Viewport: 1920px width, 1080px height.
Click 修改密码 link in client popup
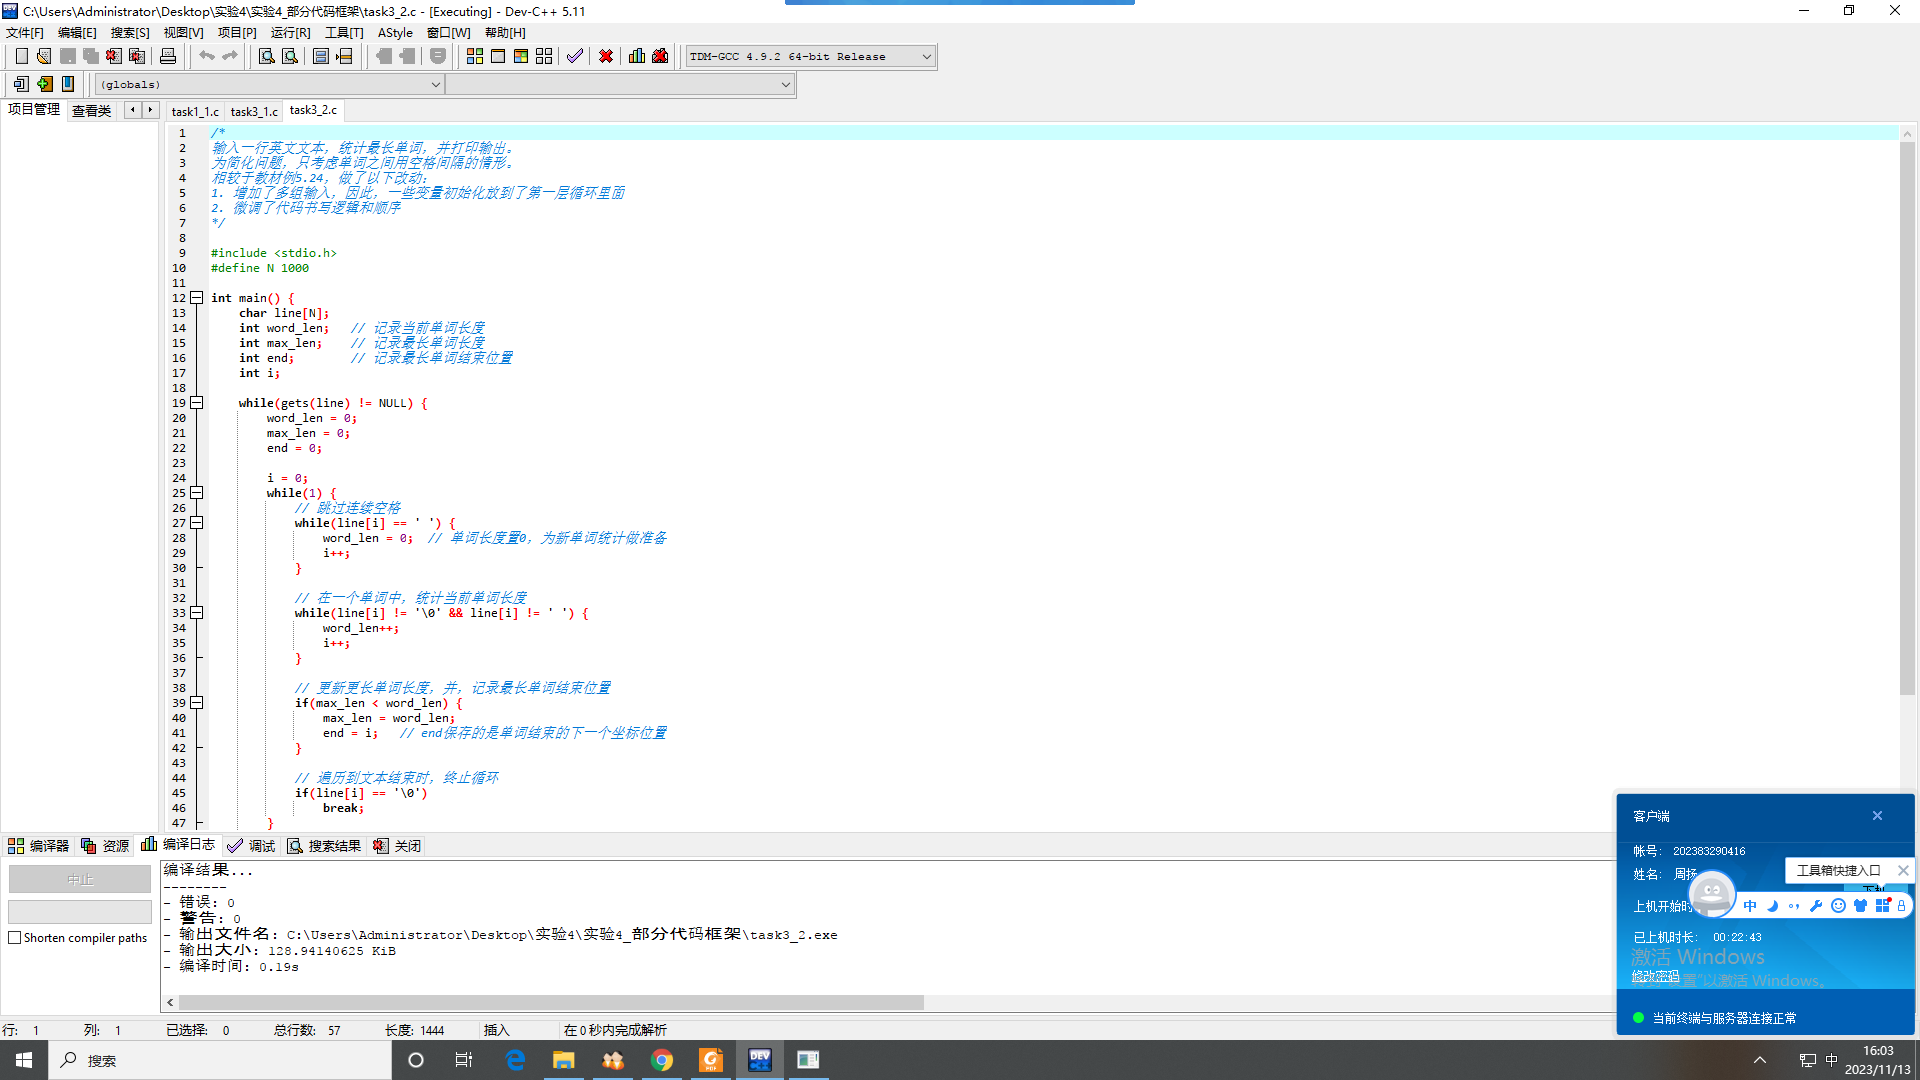point(1655,976)
